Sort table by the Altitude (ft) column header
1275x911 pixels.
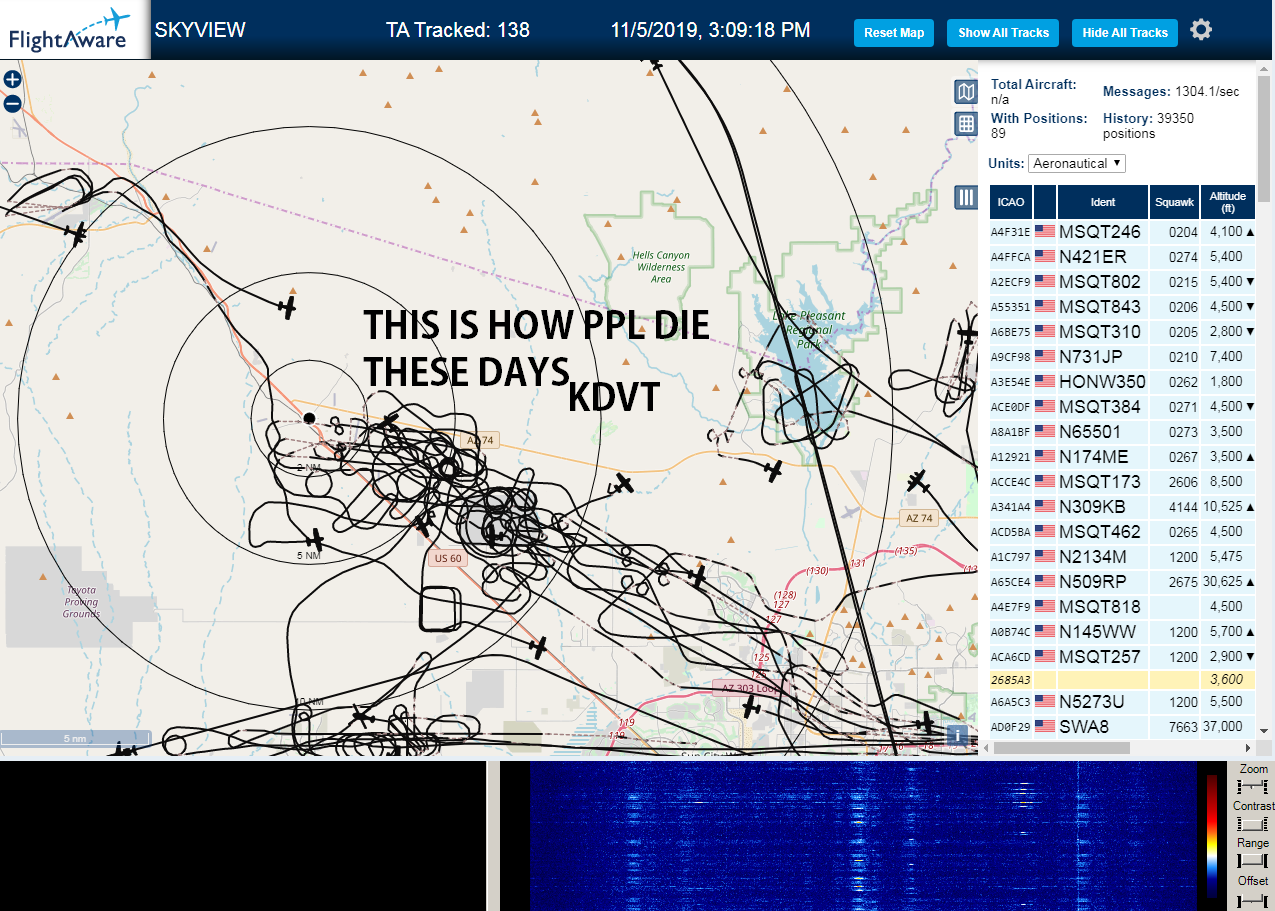click(1227, 202)
